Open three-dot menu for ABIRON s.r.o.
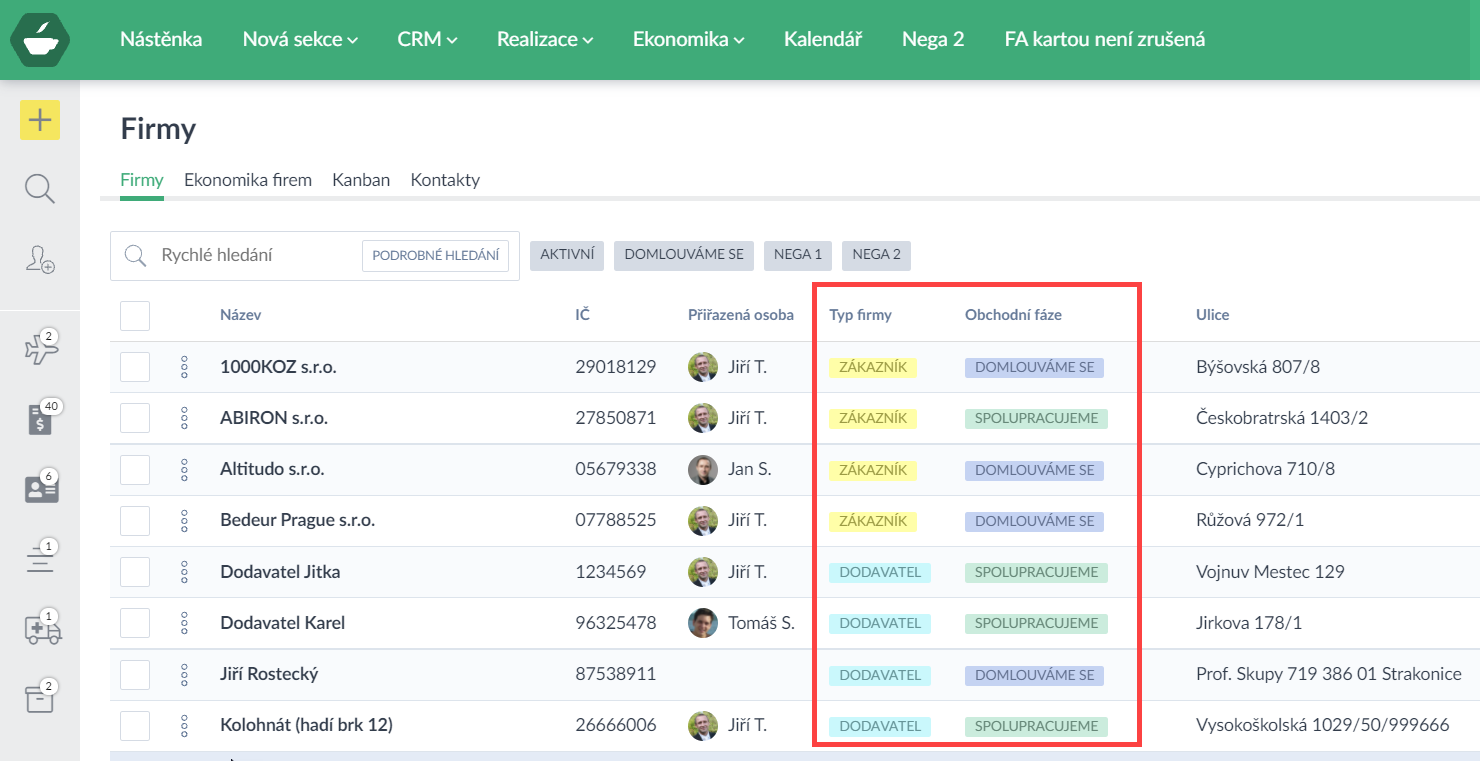The height and width of the screenshot is (761, 1480). 184,418
